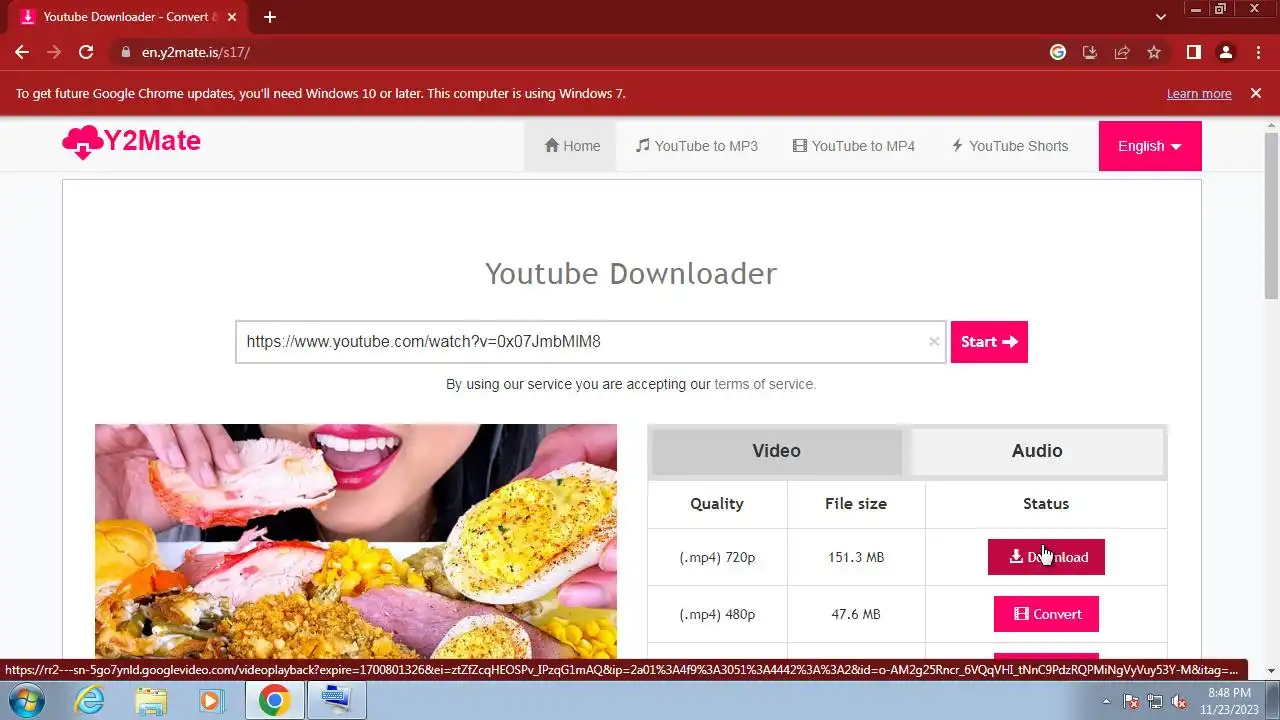Click the Quality column header
Screen dimensions: 1280x720
point(717,504)
